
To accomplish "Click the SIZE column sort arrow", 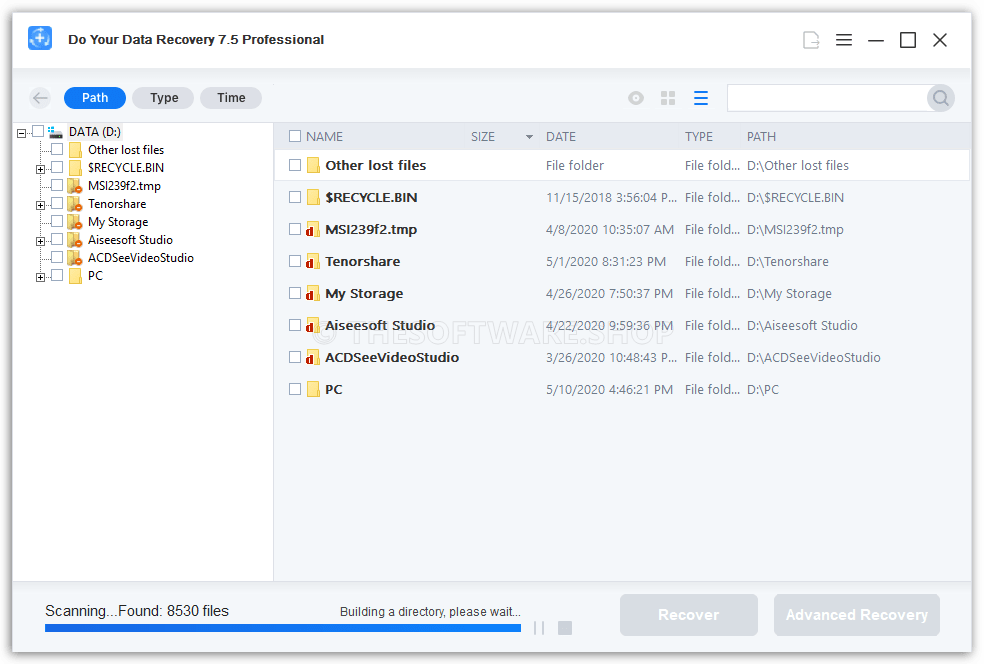I will coord(529,137).
